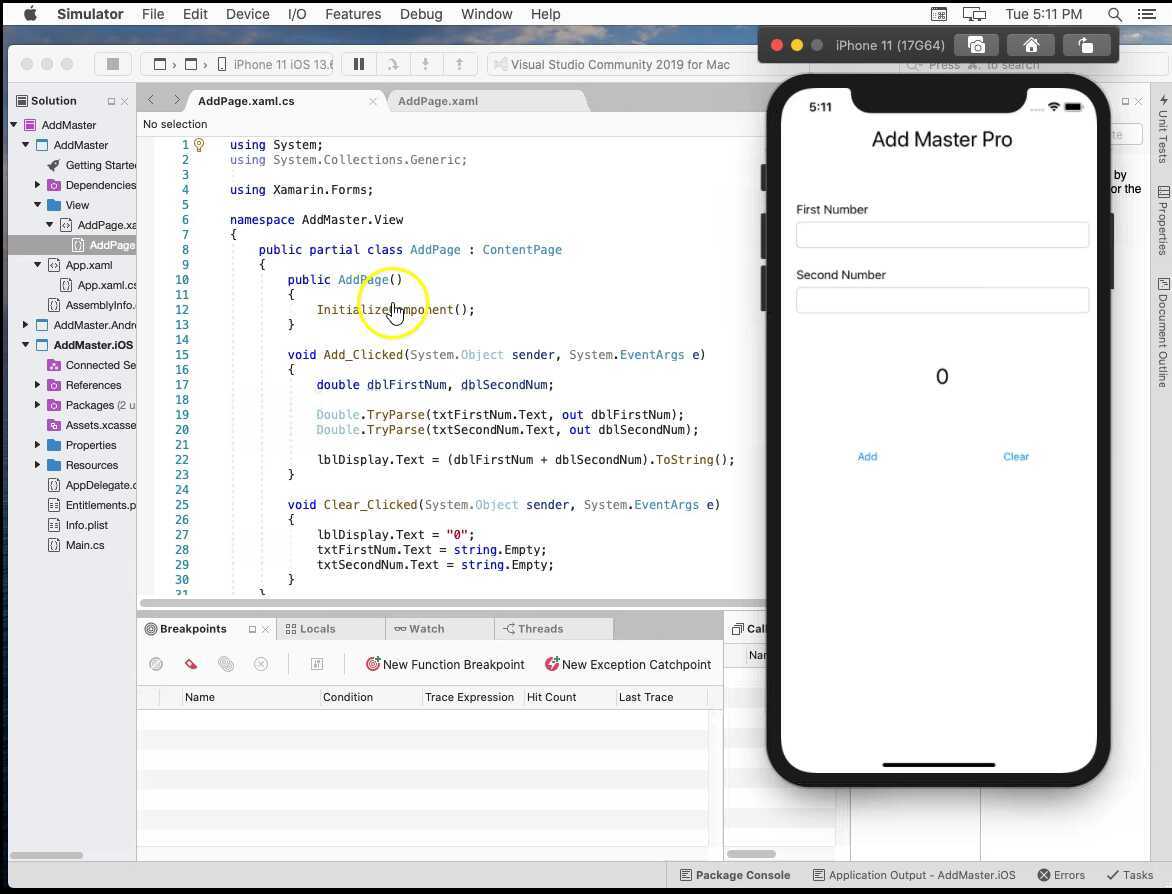Click New Function Breakpoint

tap(446, 664)
